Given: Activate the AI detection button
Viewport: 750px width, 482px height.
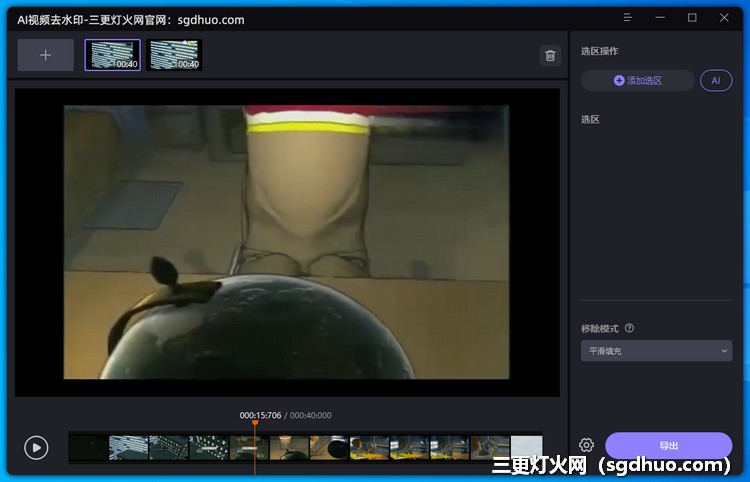Looking at the screenshot, I should [x=716, y=80].
